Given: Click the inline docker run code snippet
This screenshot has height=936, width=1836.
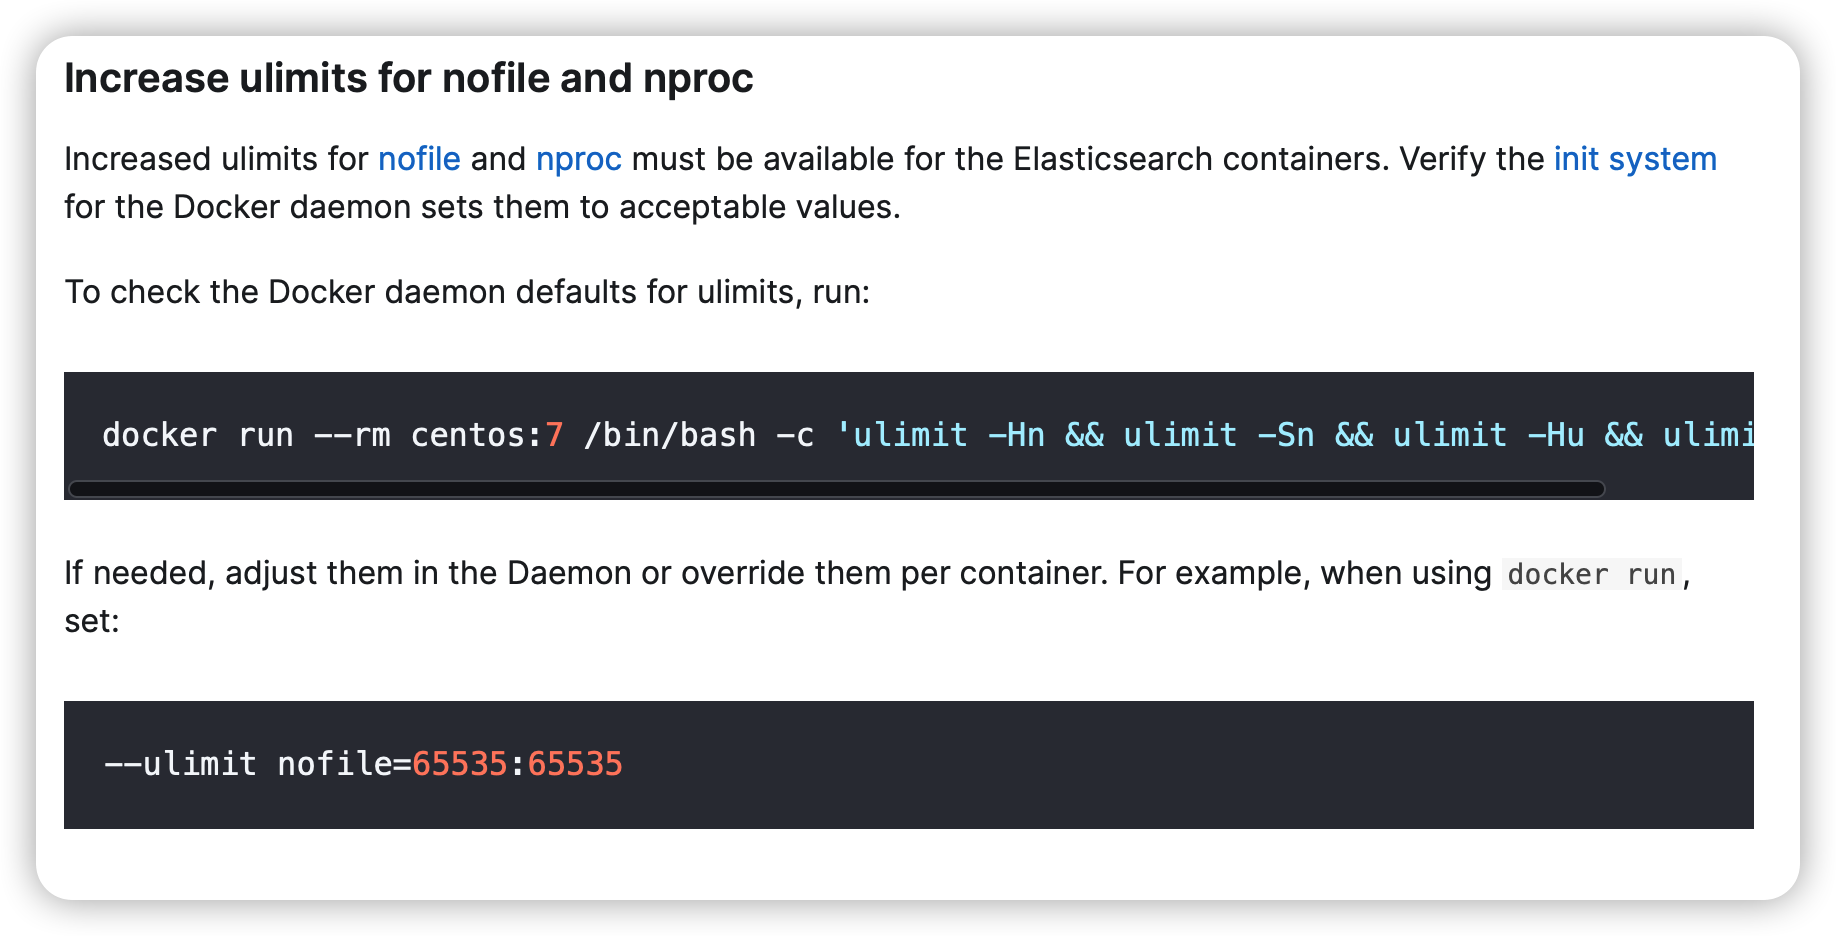Looking at the screenshot, I should click(x=1590, y=575).
